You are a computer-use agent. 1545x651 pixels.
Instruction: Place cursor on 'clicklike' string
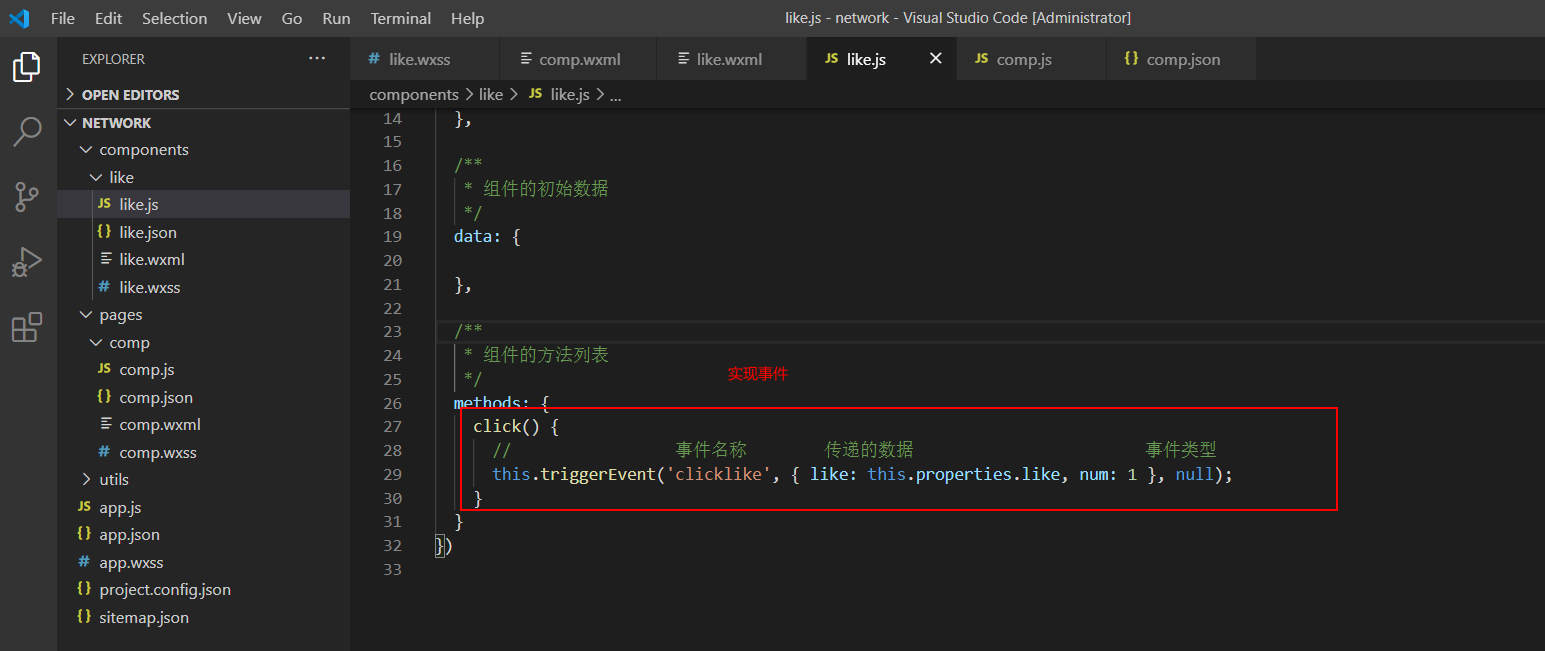(x=720, y=474)
